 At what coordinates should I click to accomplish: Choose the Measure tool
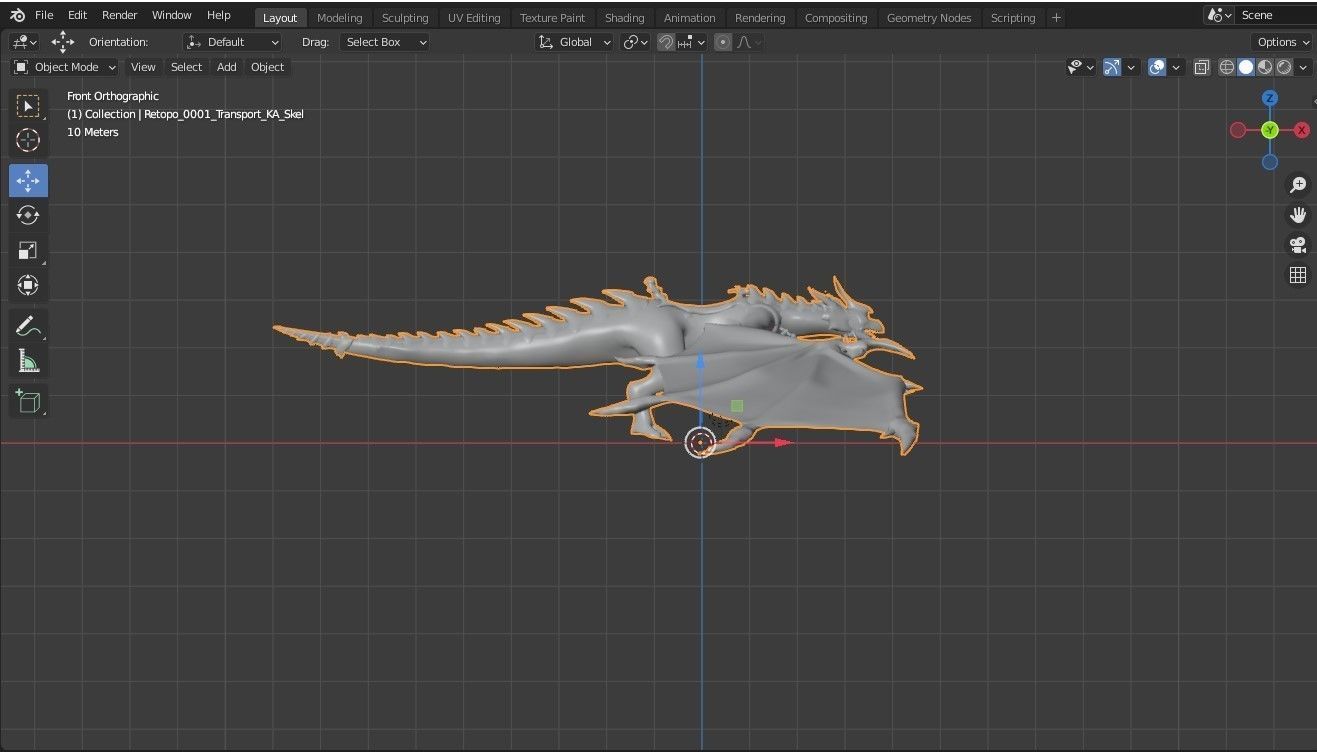point(28,361)
